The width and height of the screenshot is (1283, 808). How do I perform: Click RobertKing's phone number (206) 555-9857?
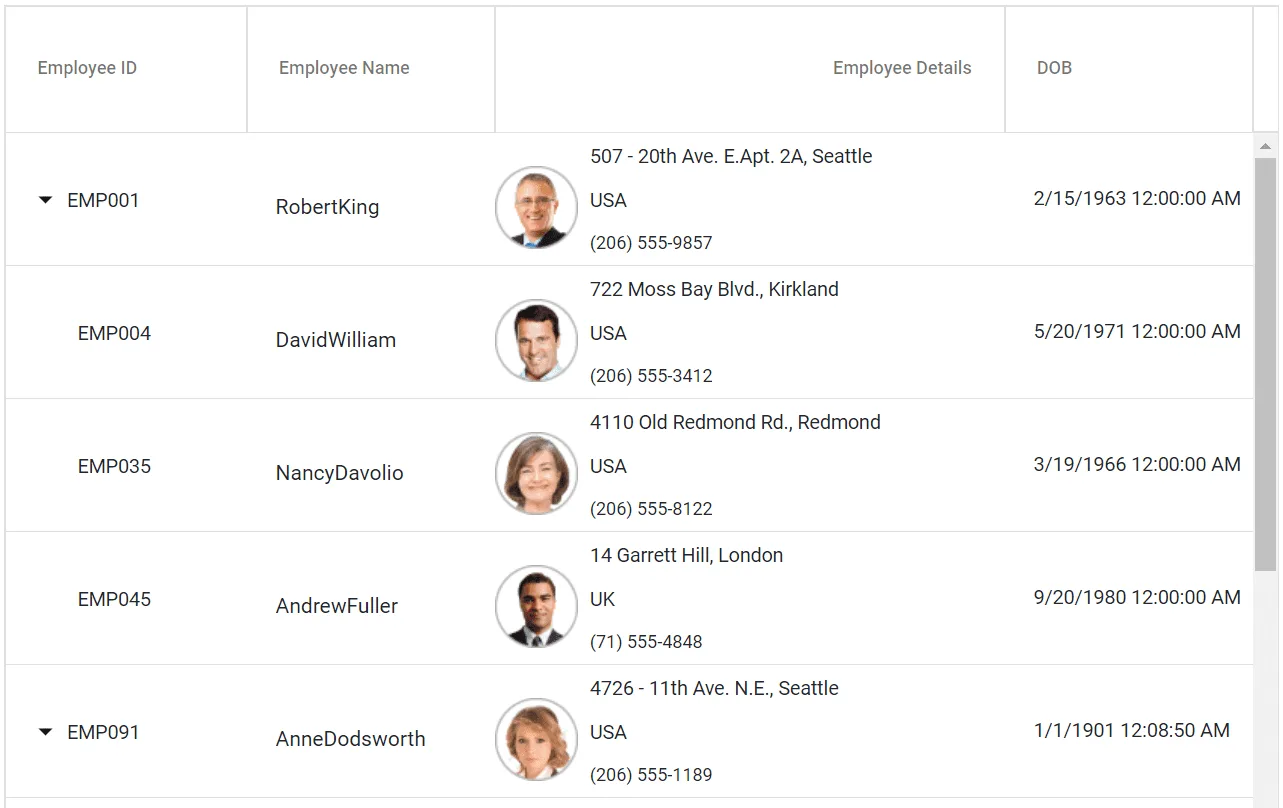(x=651, y=242)
